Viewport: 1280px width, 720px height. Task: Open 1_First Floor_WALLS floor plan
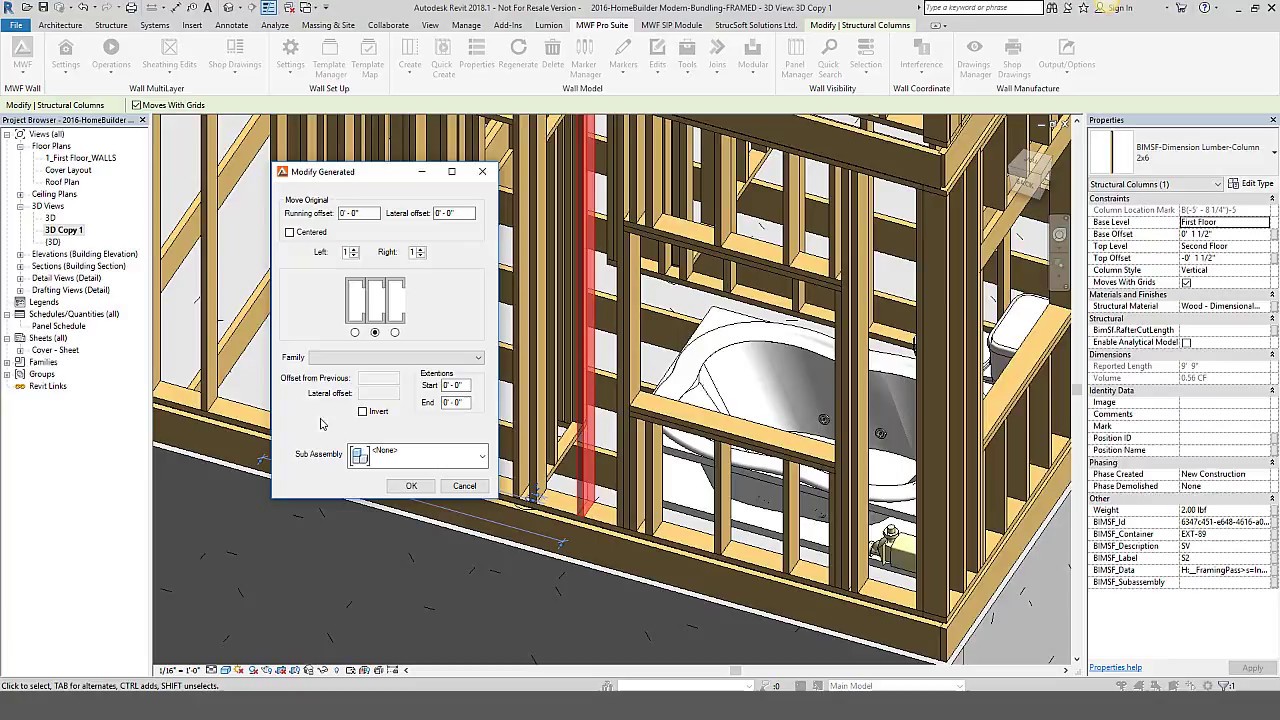pos(80,158)
